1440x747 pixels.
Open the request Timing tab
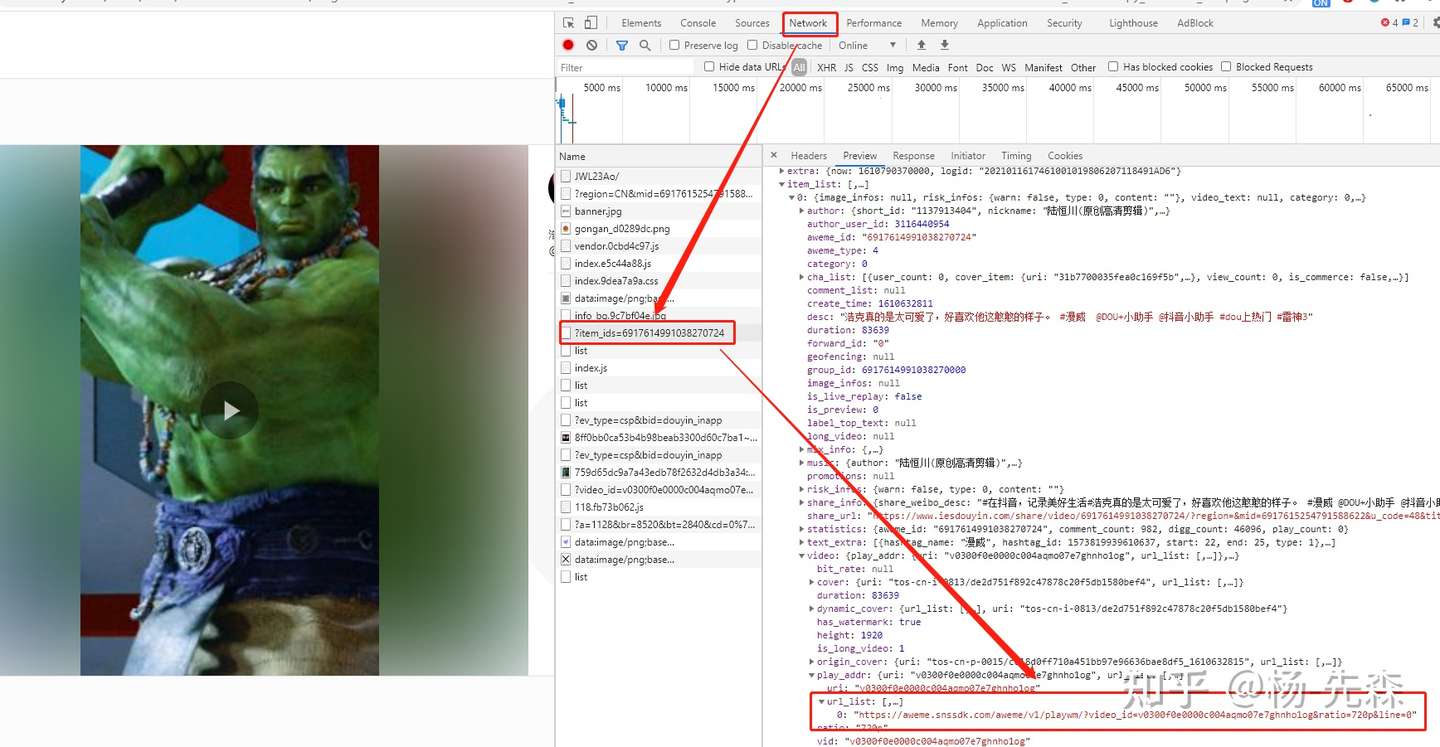(x=1016, y=156)
